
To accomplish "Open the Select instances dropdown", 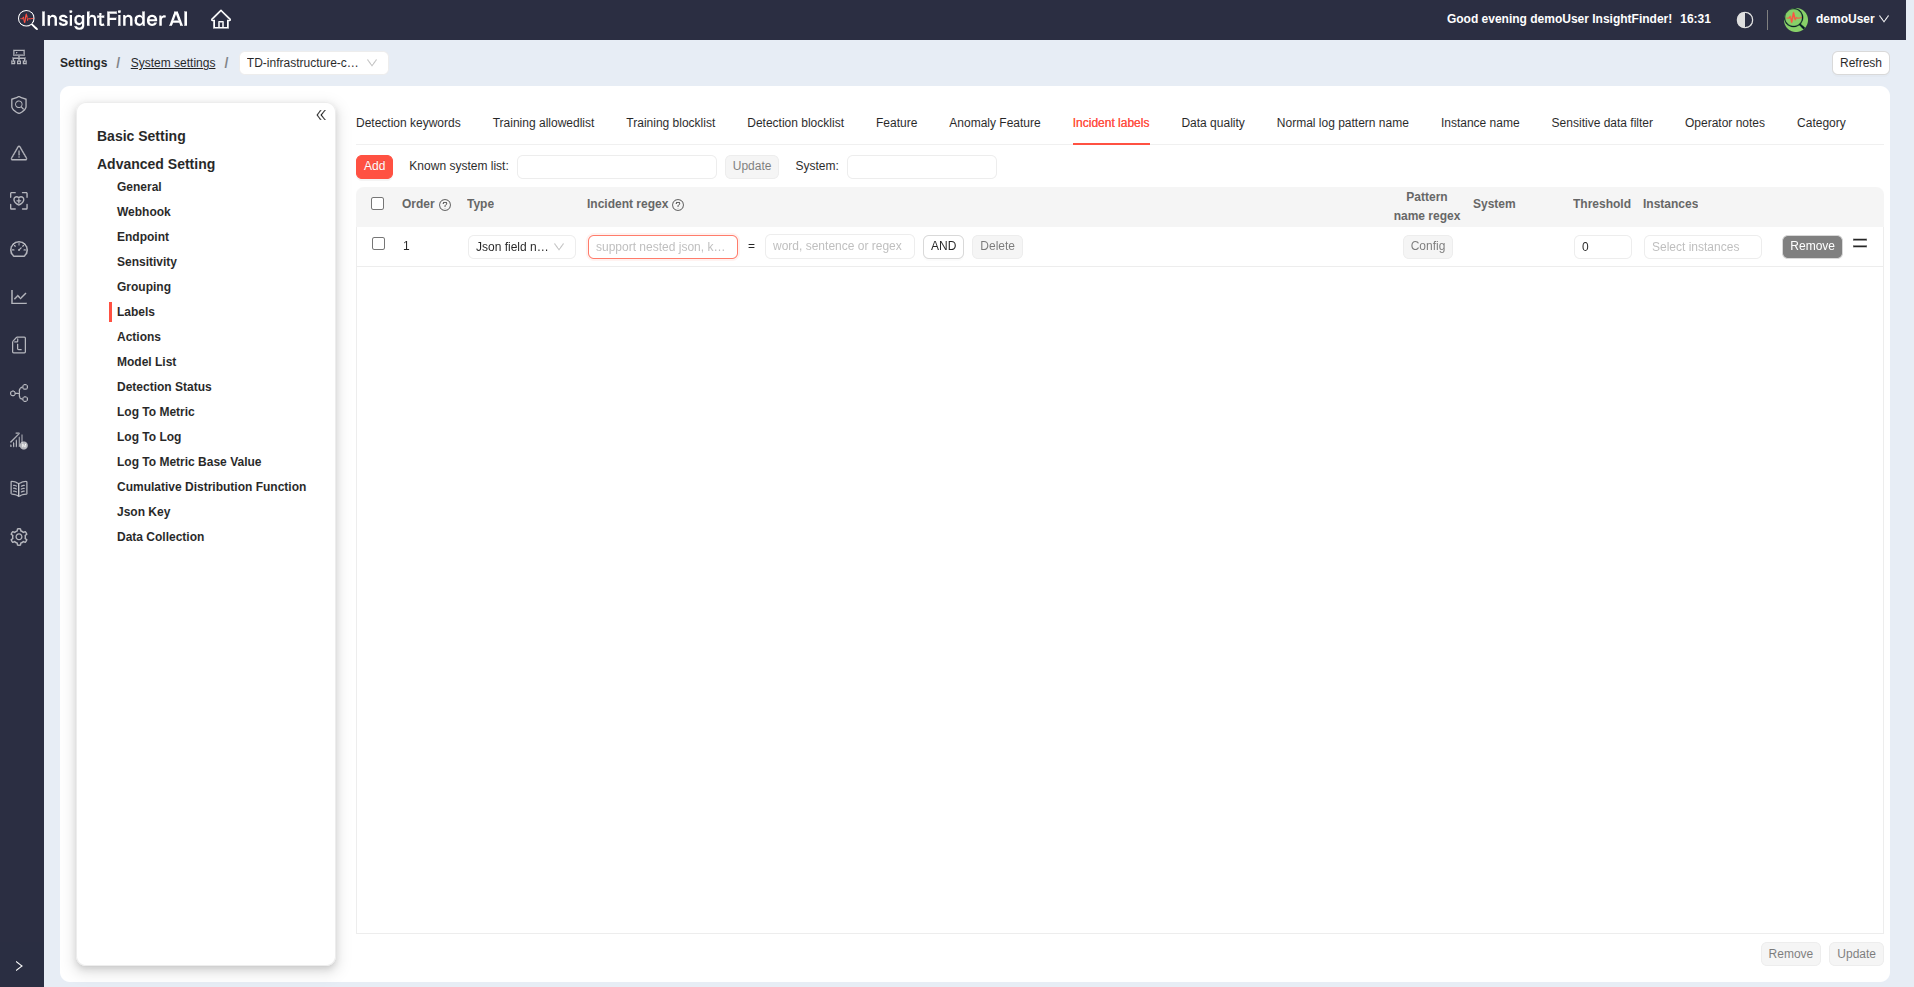I will pos(1702,247).
